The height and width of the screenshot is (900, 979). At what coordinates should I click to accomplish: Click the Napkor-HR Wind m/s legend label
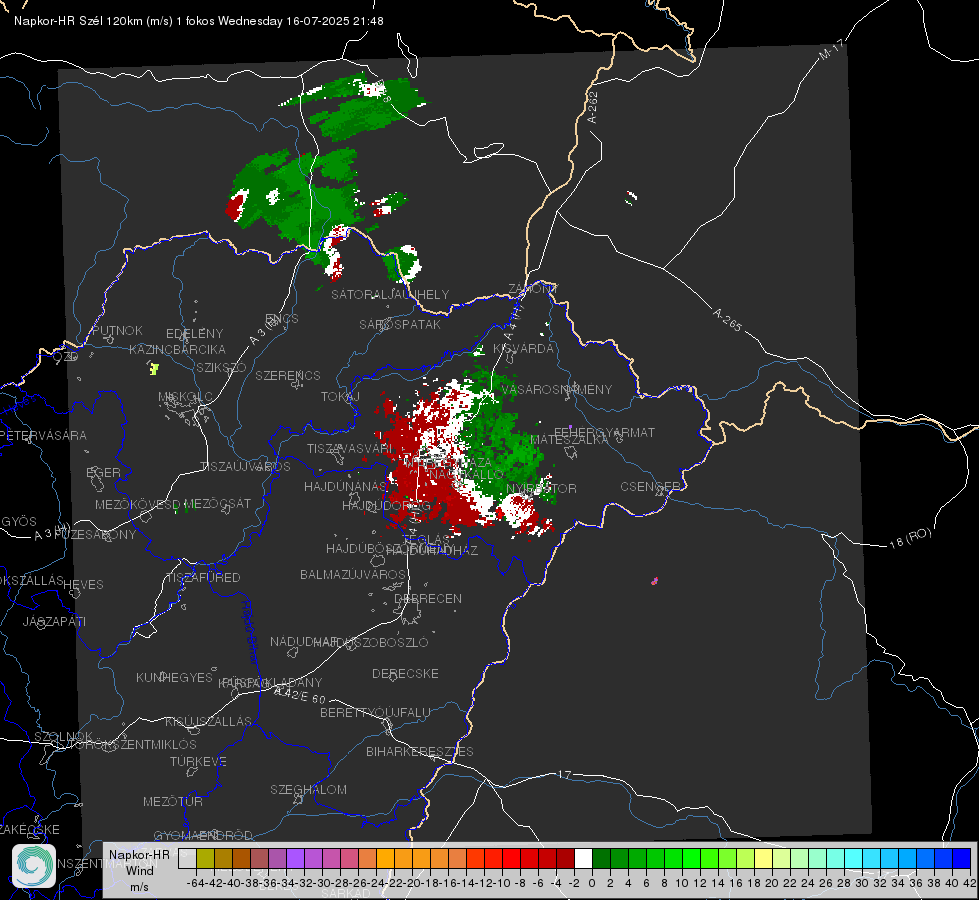[139, 870]
